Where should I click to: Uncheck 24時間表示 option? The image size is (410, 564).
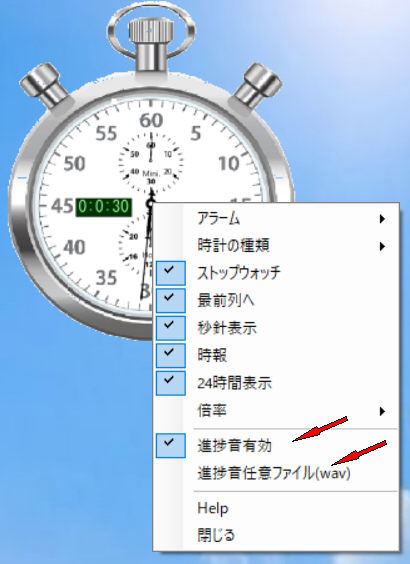[x=277, y=383]
